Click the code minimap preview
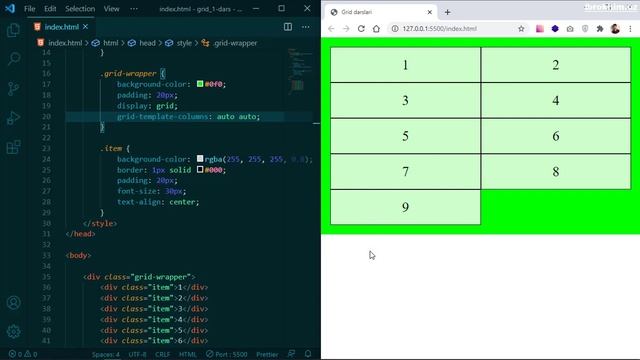Viewport: 640px width, 360px height. click(x=300, y=71)
